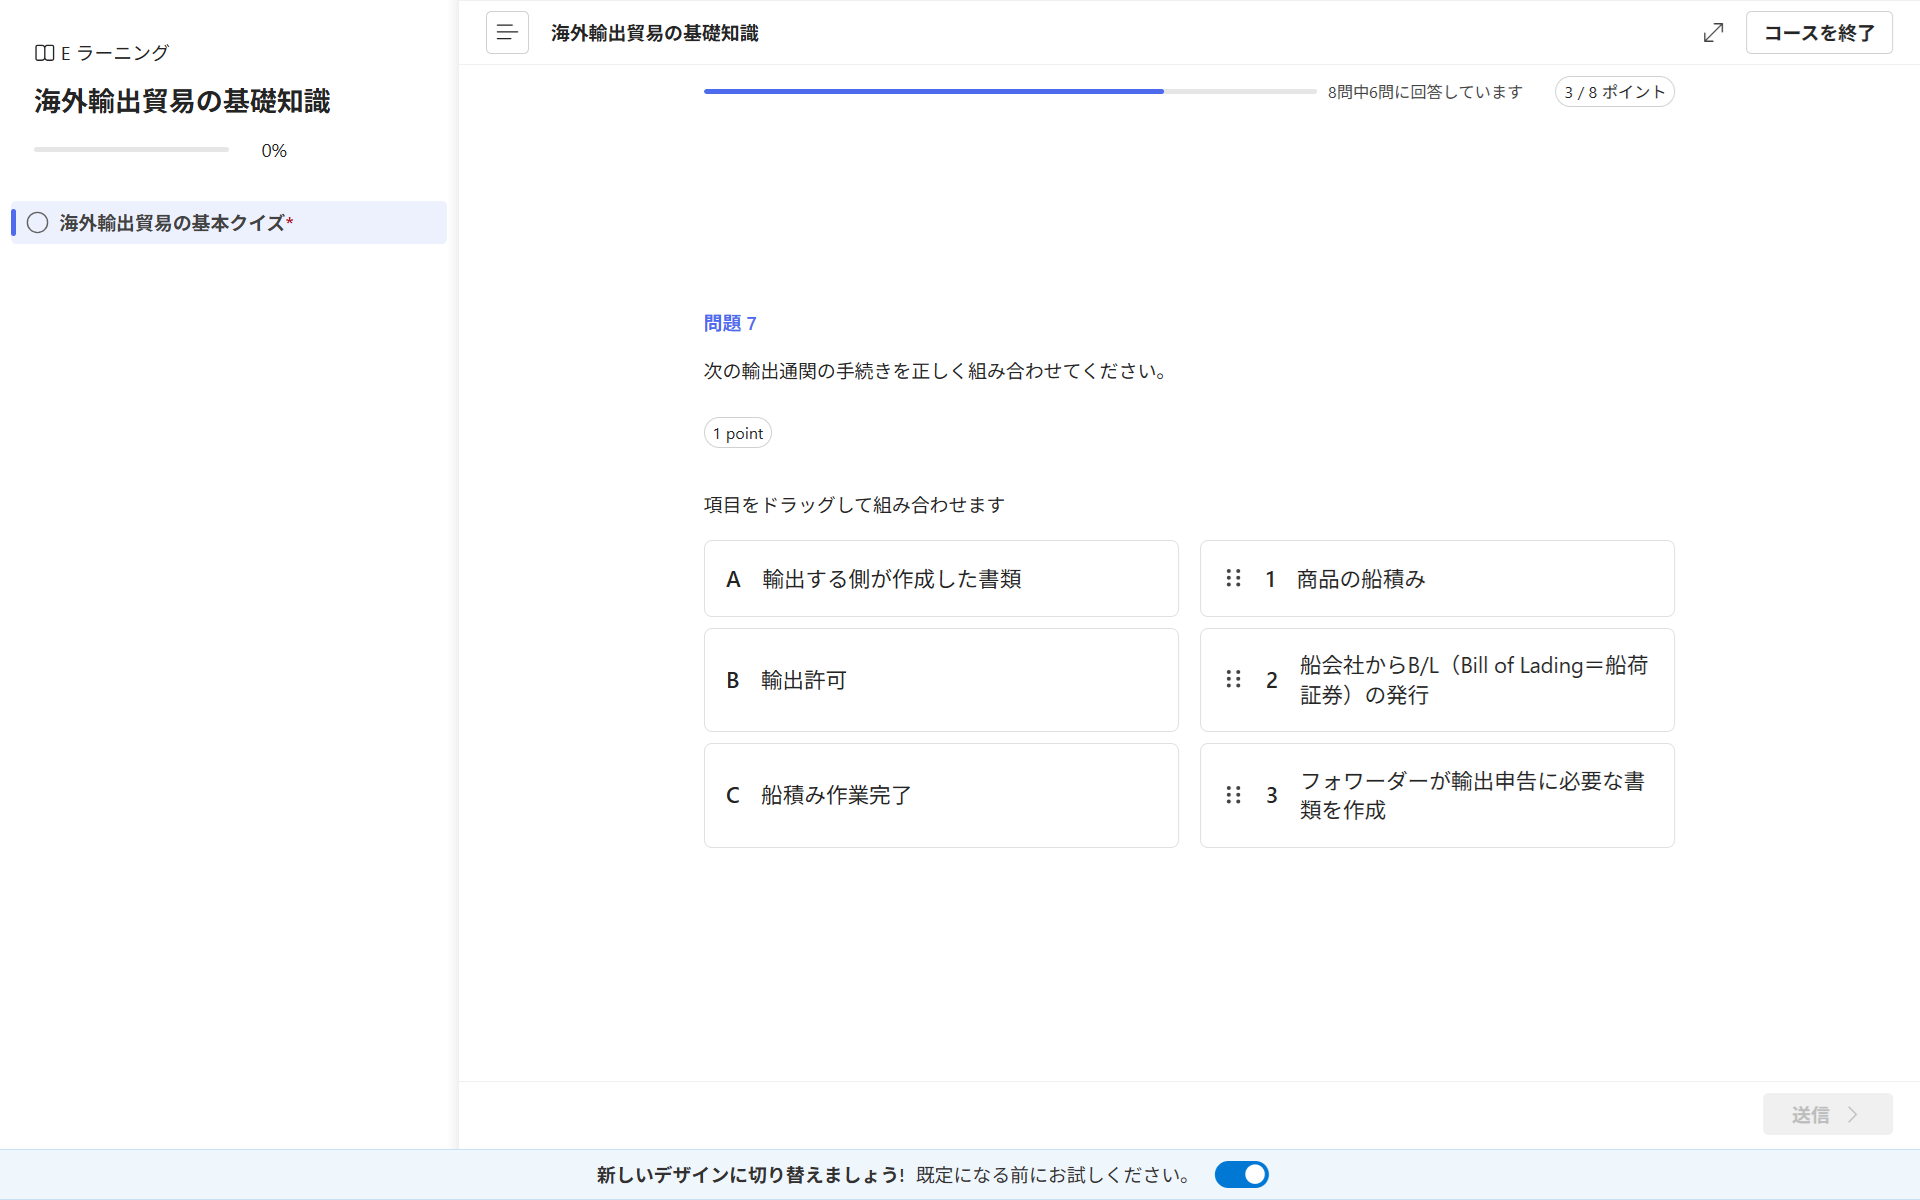Grab the drag handle for item 1 商品の船積み
Image resolution: width=1920 pixels, height=1200 pixels.
point(1233,578)
